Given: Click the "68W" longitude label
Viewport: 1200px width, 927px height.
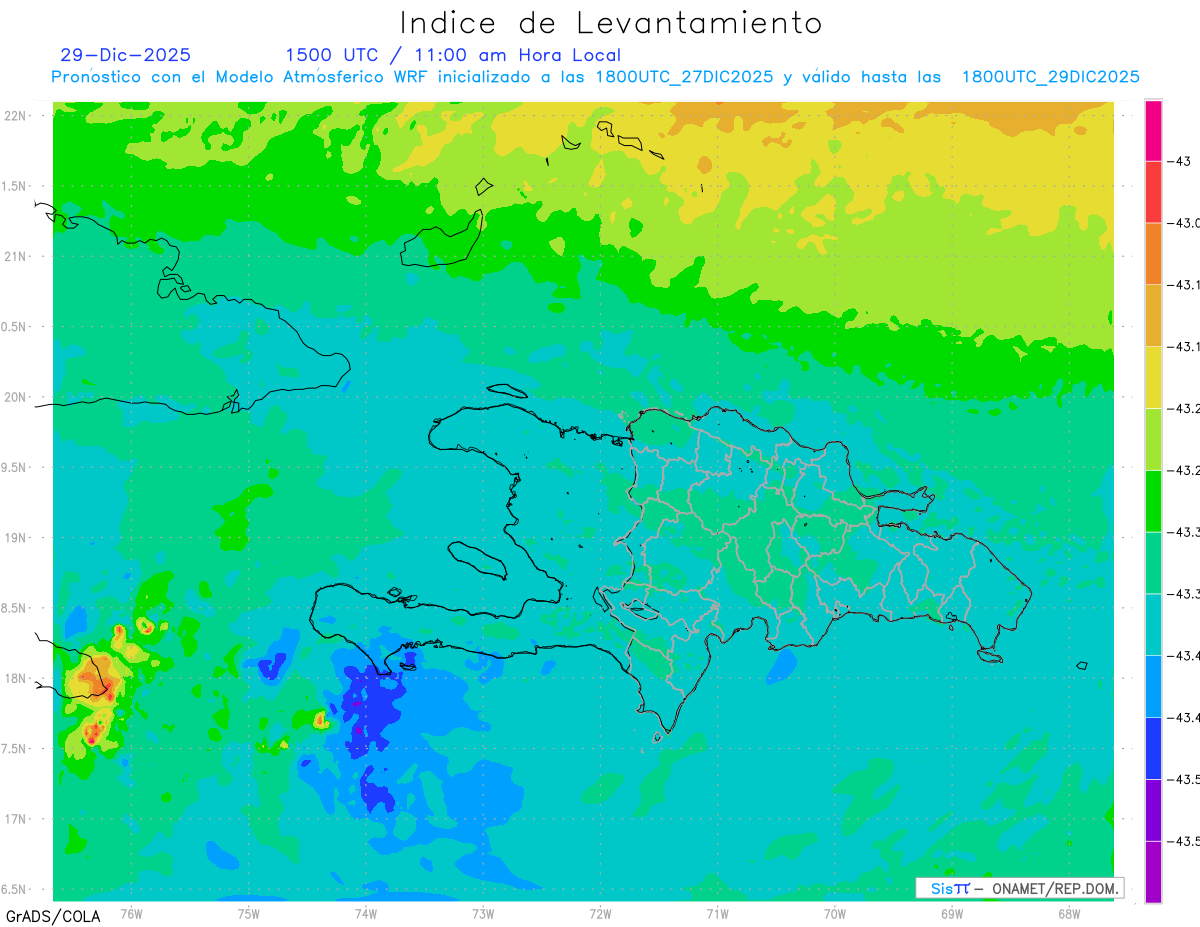Looking at the screenshot, I should 1069,913.
